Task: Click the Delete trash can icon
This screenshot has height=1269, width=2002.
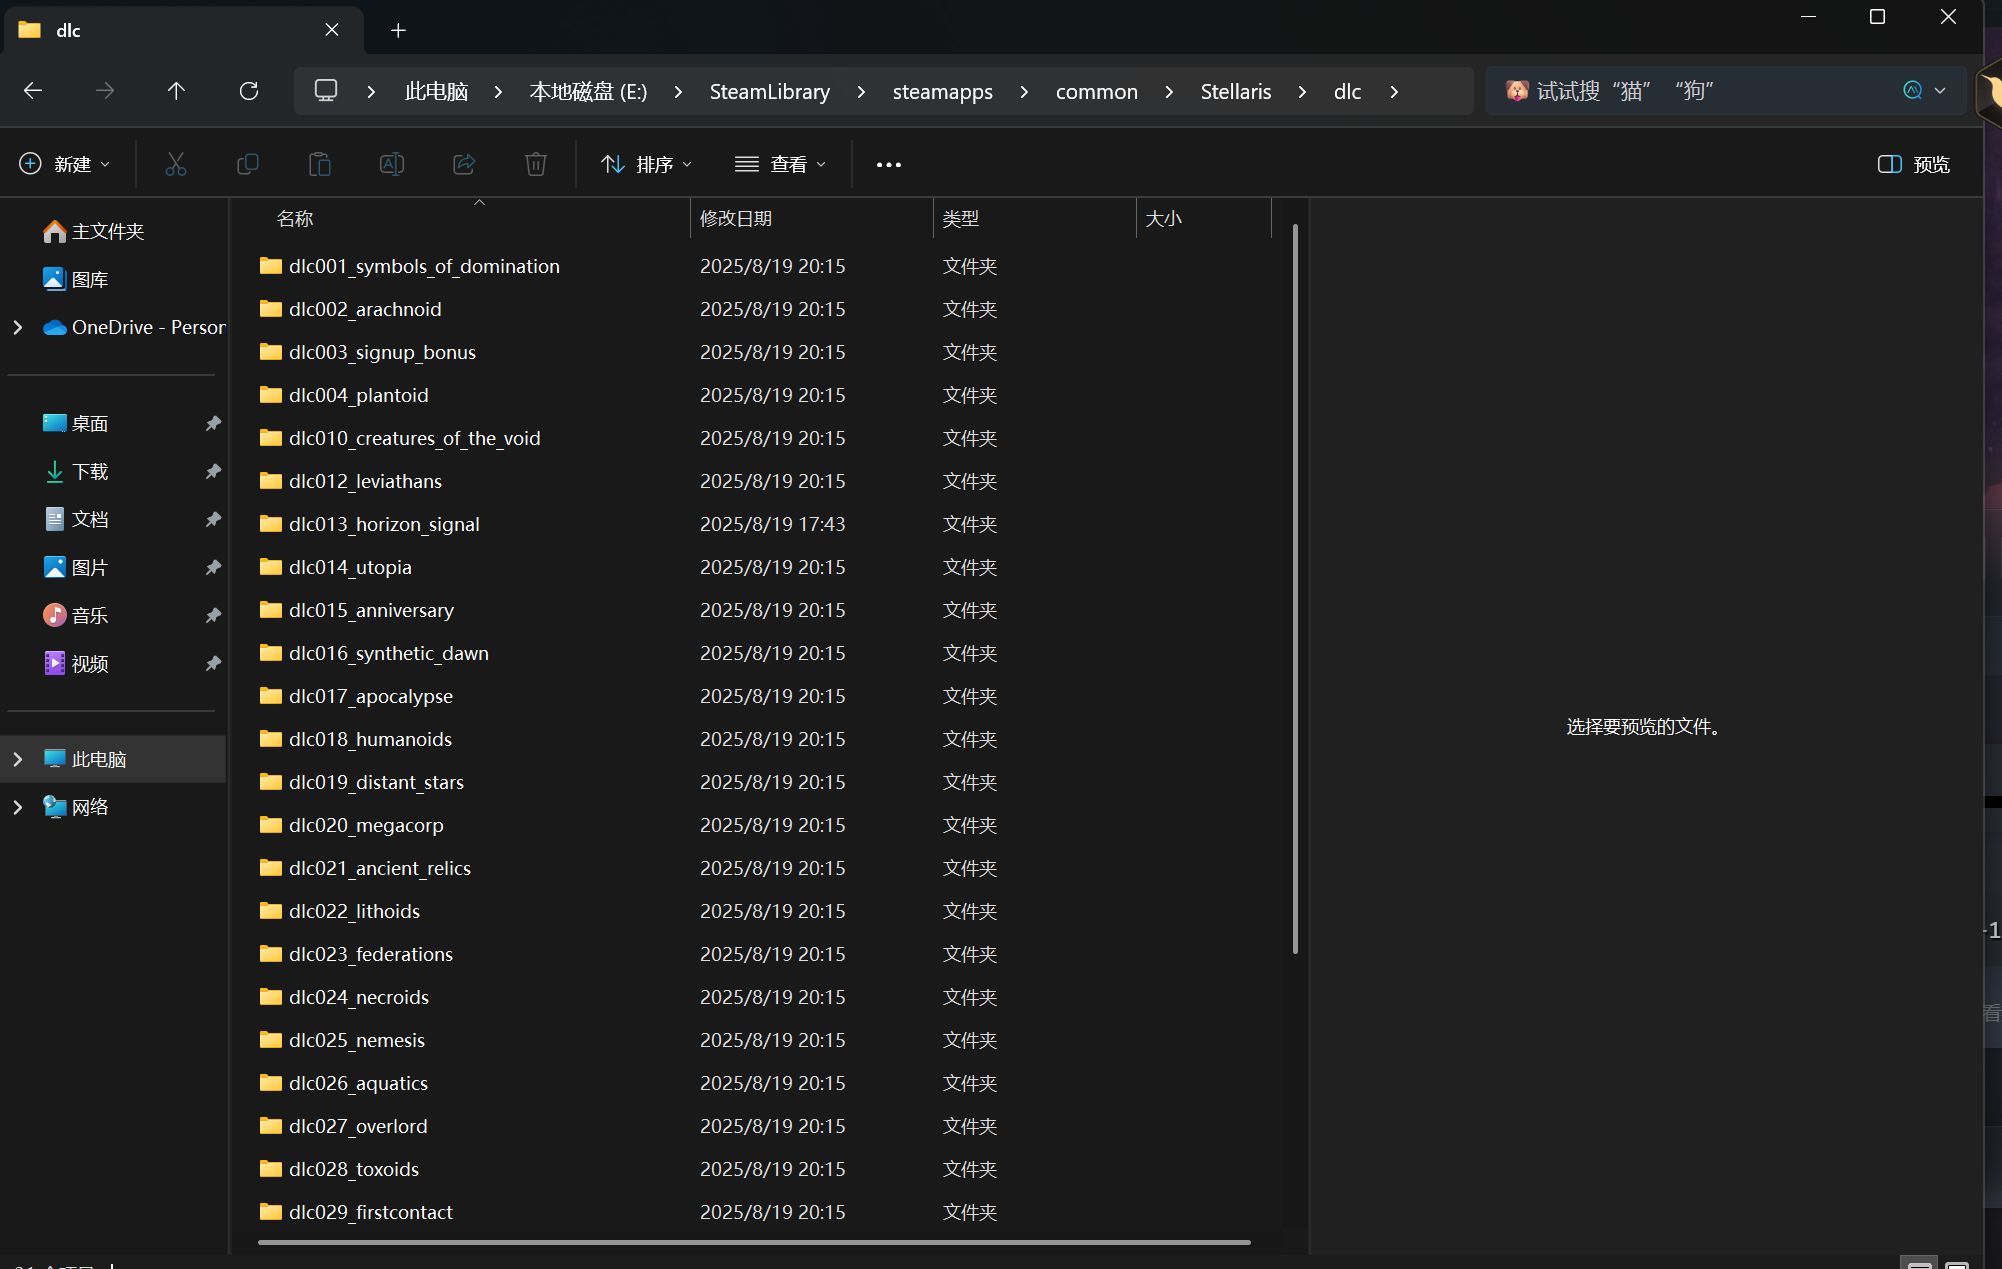Action: 536,164
